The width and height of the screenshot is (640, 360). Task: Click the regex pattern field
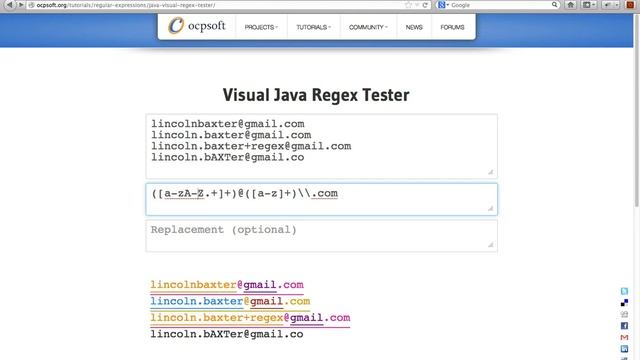[x=322, y=199]
